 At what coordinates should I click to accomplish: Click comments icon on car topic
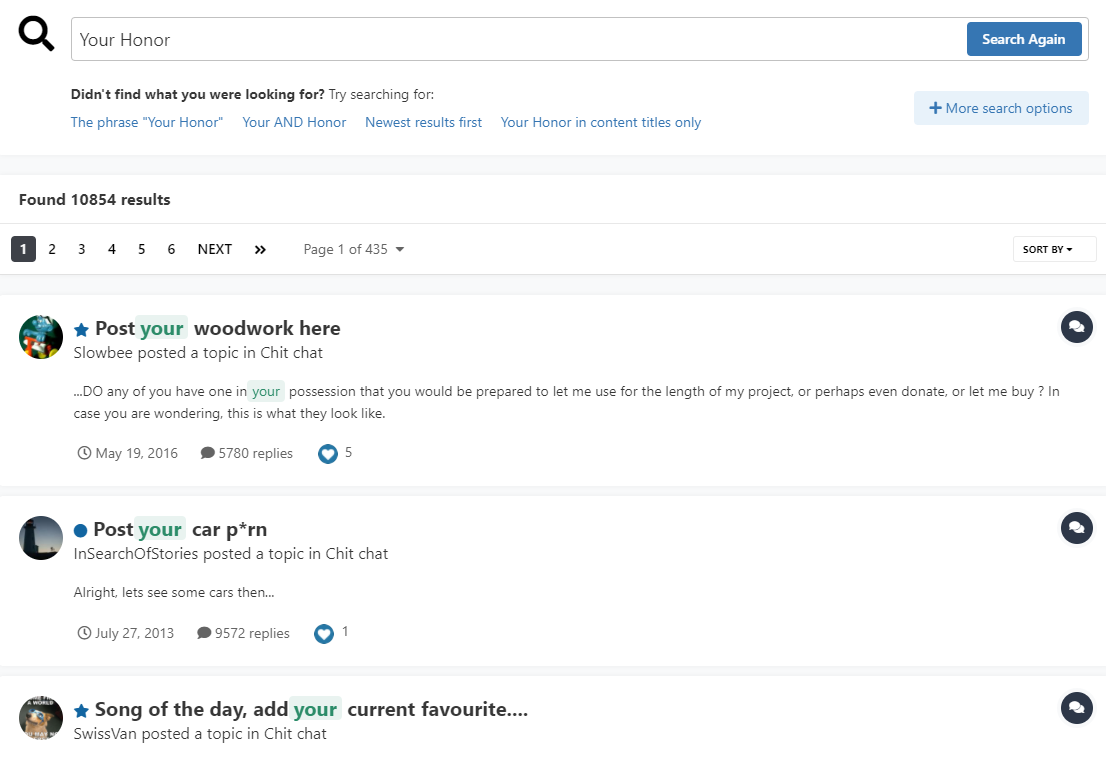coord(1076,527)
